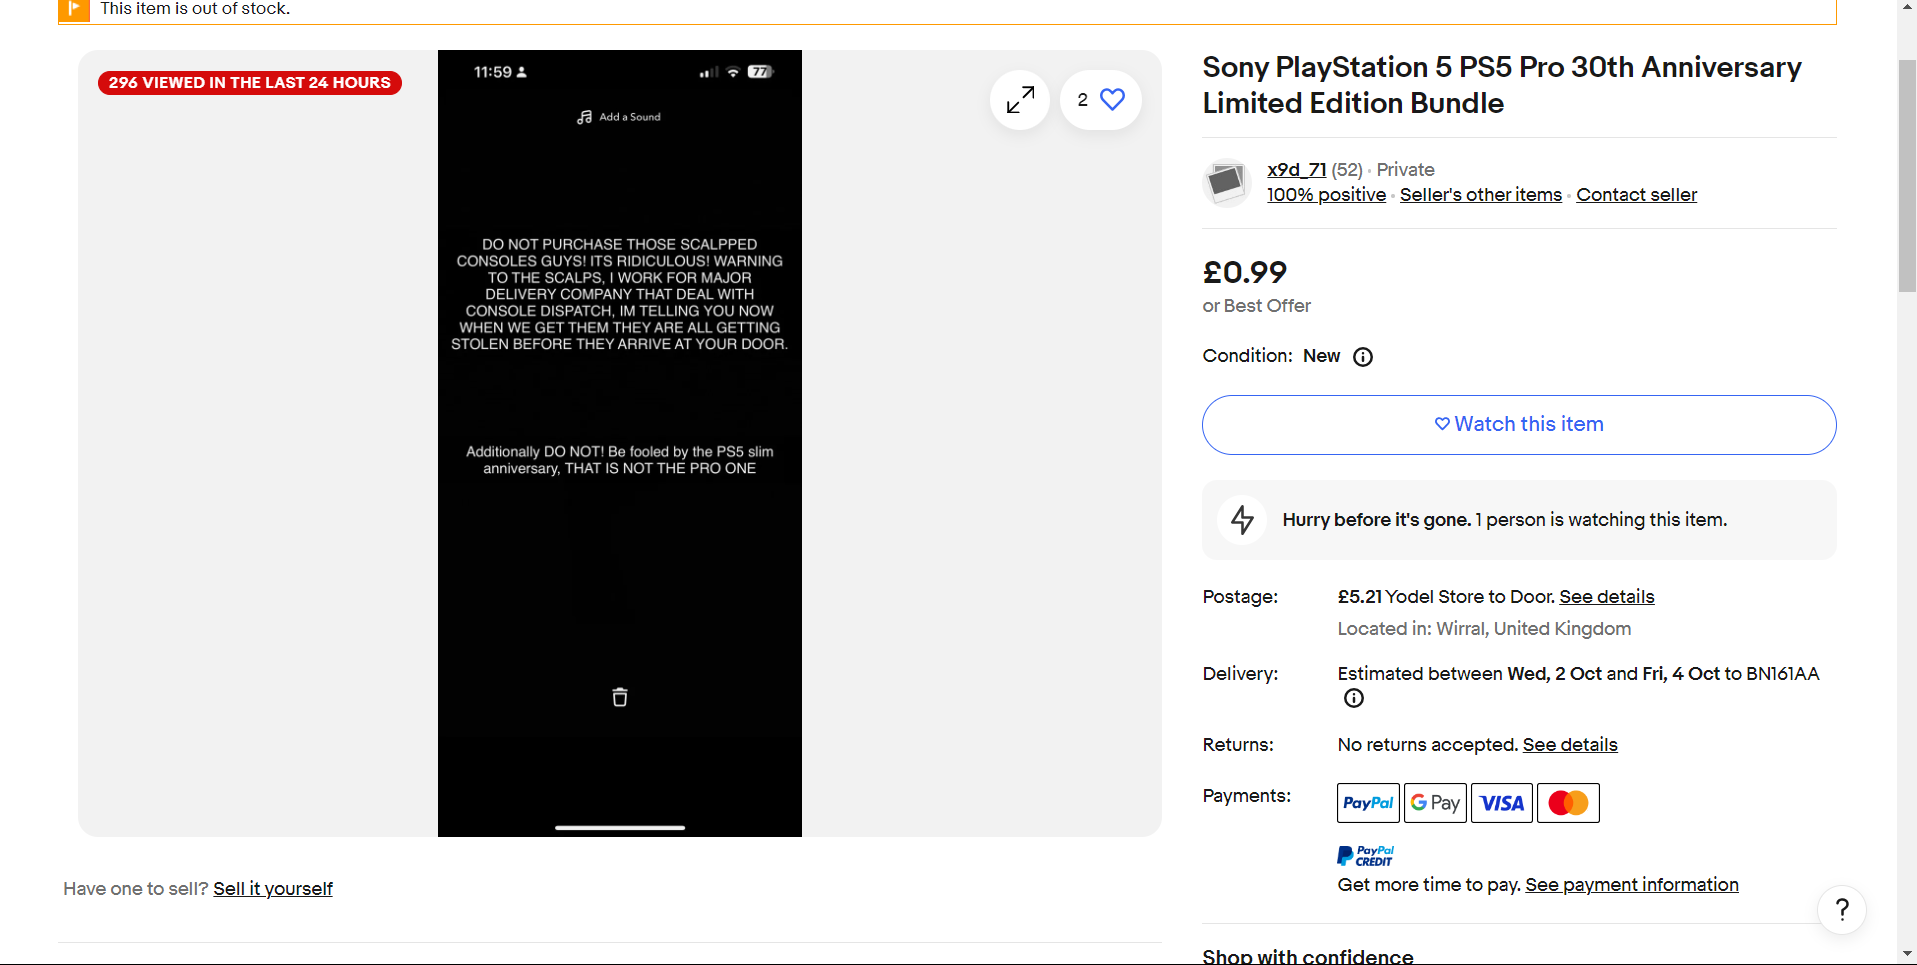Open returns See details link
The image size is (1917, 965).
click(1570, 745)
